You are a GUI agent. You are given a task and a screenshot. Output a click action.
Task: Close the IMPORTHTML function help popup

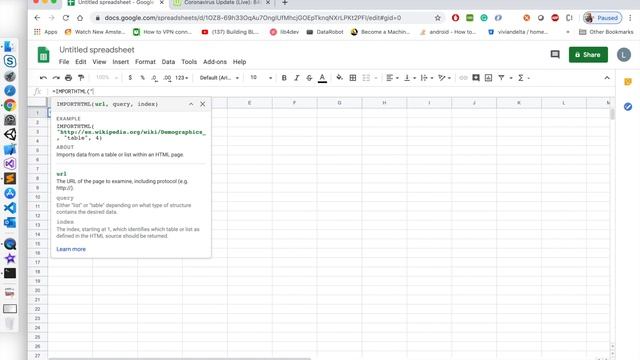click(x=203, y=104)
